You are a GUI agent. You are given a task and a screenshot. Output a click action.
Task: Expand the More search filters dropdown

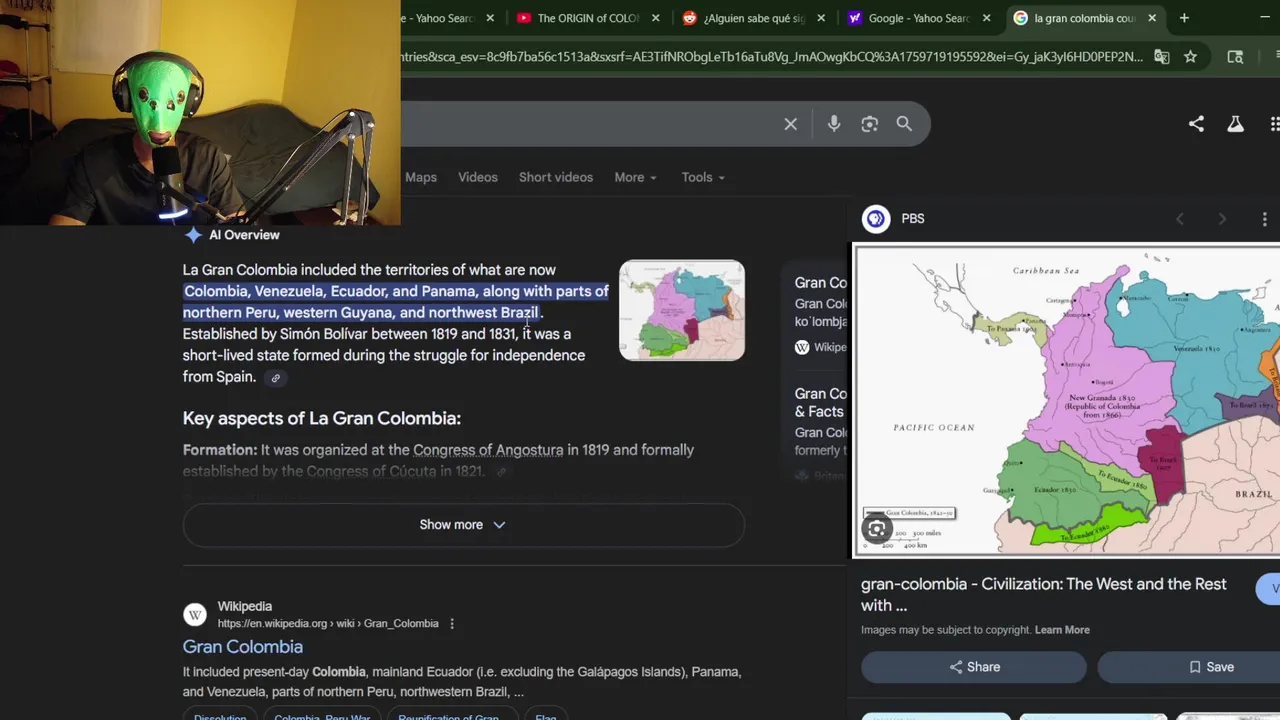[x=635, y=177]
